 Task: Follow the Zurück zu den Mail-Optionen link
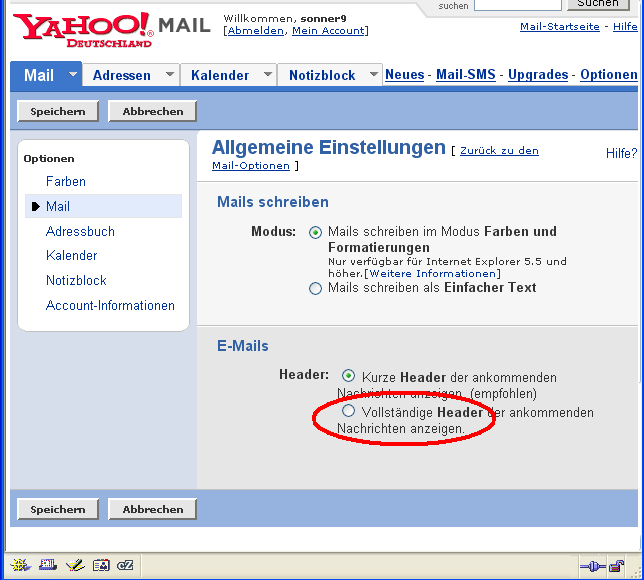499,151
